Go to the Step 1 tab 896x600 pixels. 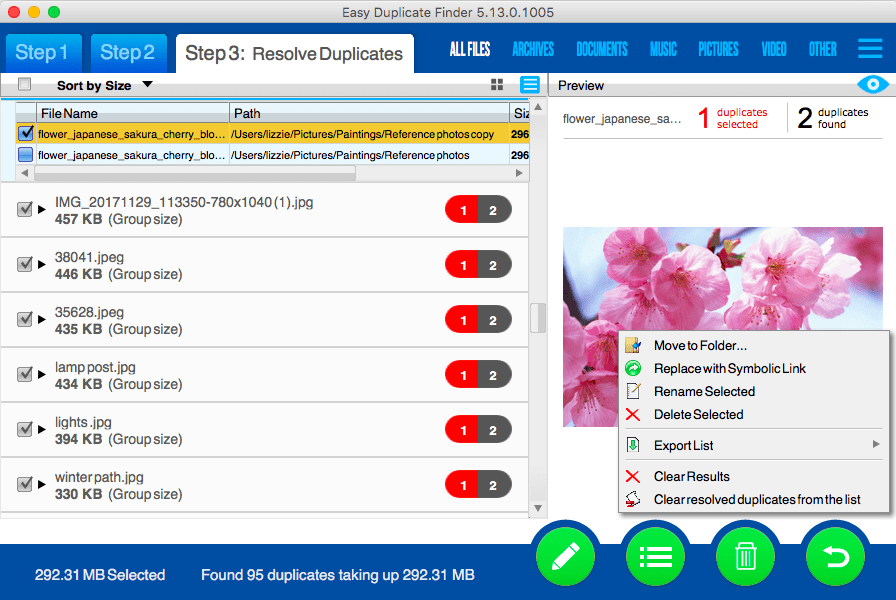pos(43,53)
